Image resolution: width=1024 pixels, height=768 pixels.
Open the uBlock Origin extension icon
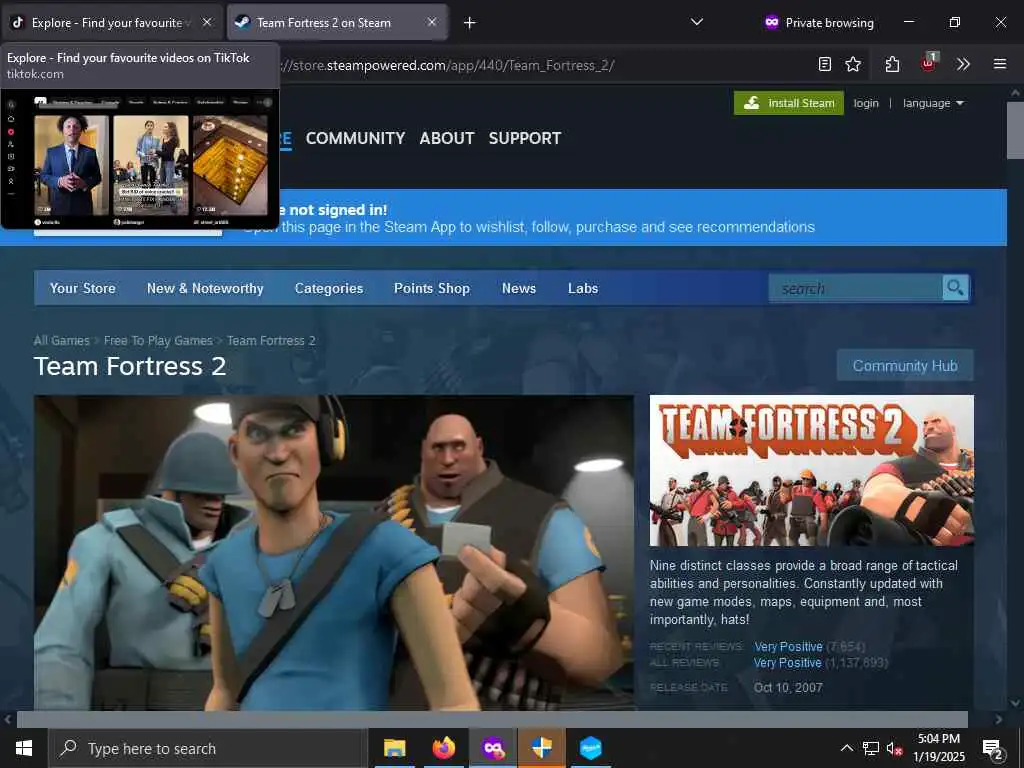click(929, 63)
